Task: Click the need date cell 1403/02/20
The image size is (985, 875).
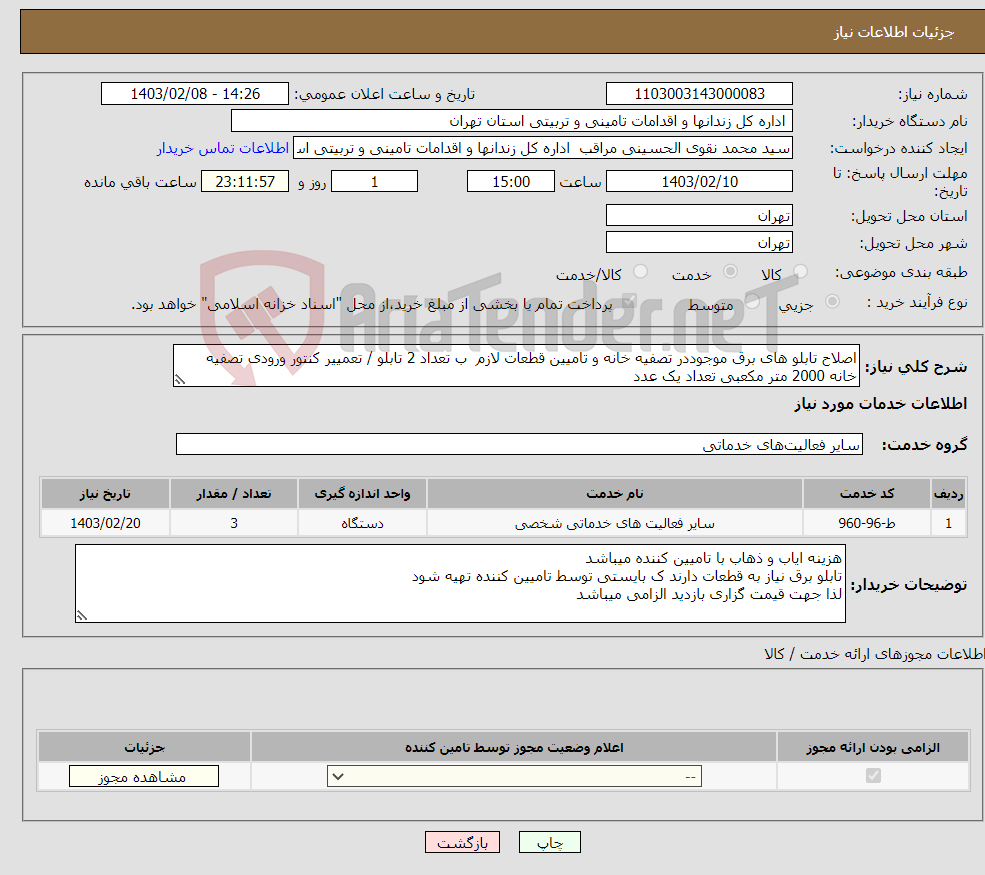Action: pyautogui.click(x=106, y=523)
